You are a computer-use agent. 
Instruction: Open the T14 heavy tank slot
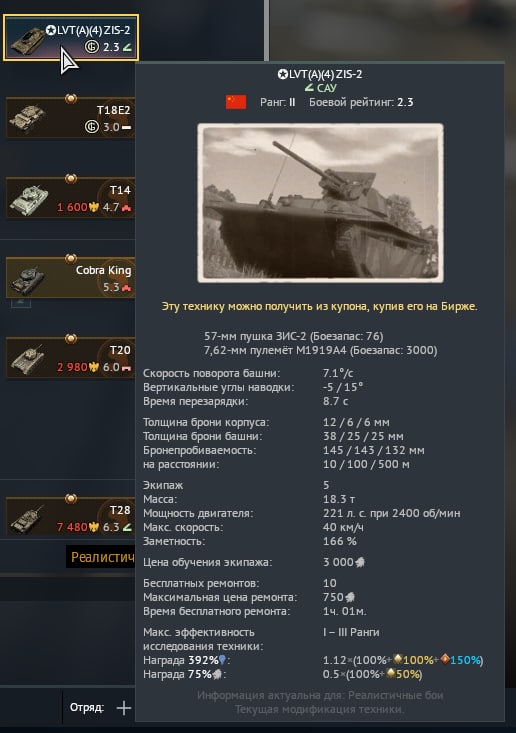71,198
